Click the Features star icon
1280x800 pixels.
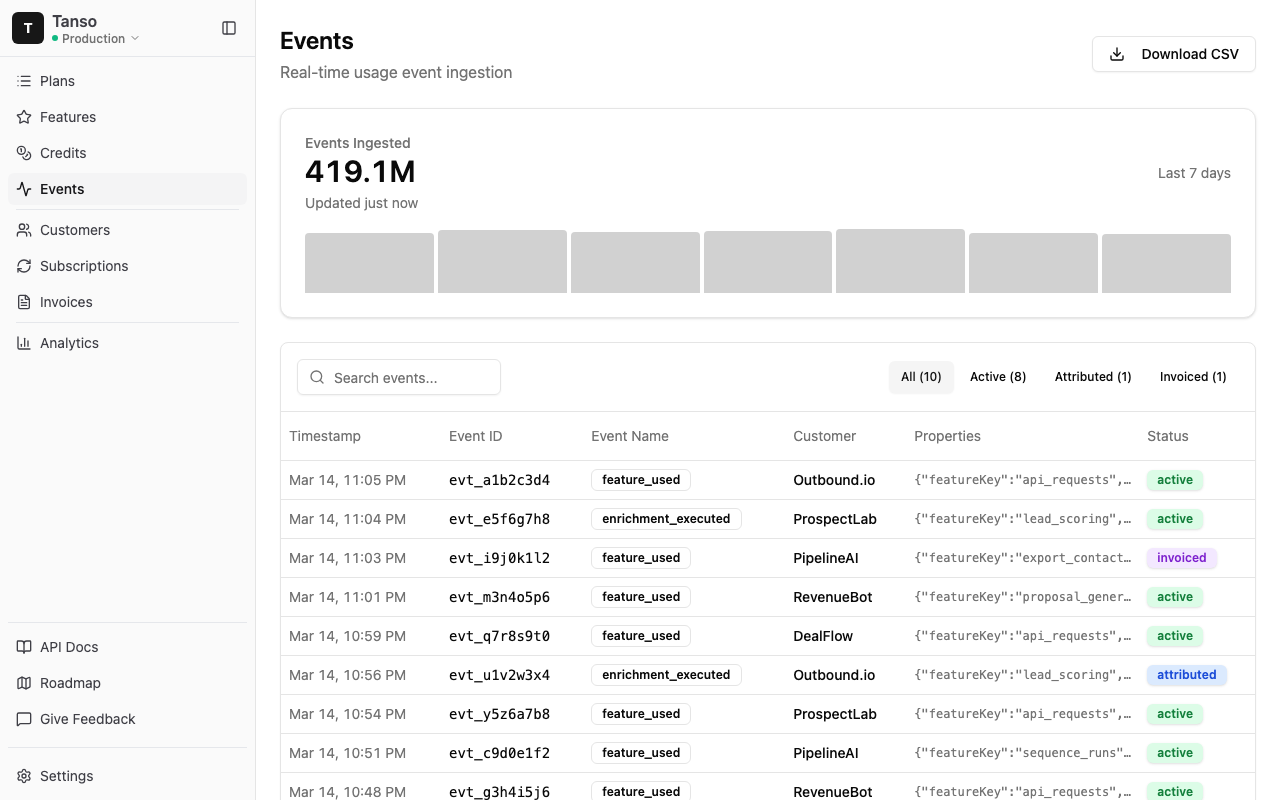point(24,117)
